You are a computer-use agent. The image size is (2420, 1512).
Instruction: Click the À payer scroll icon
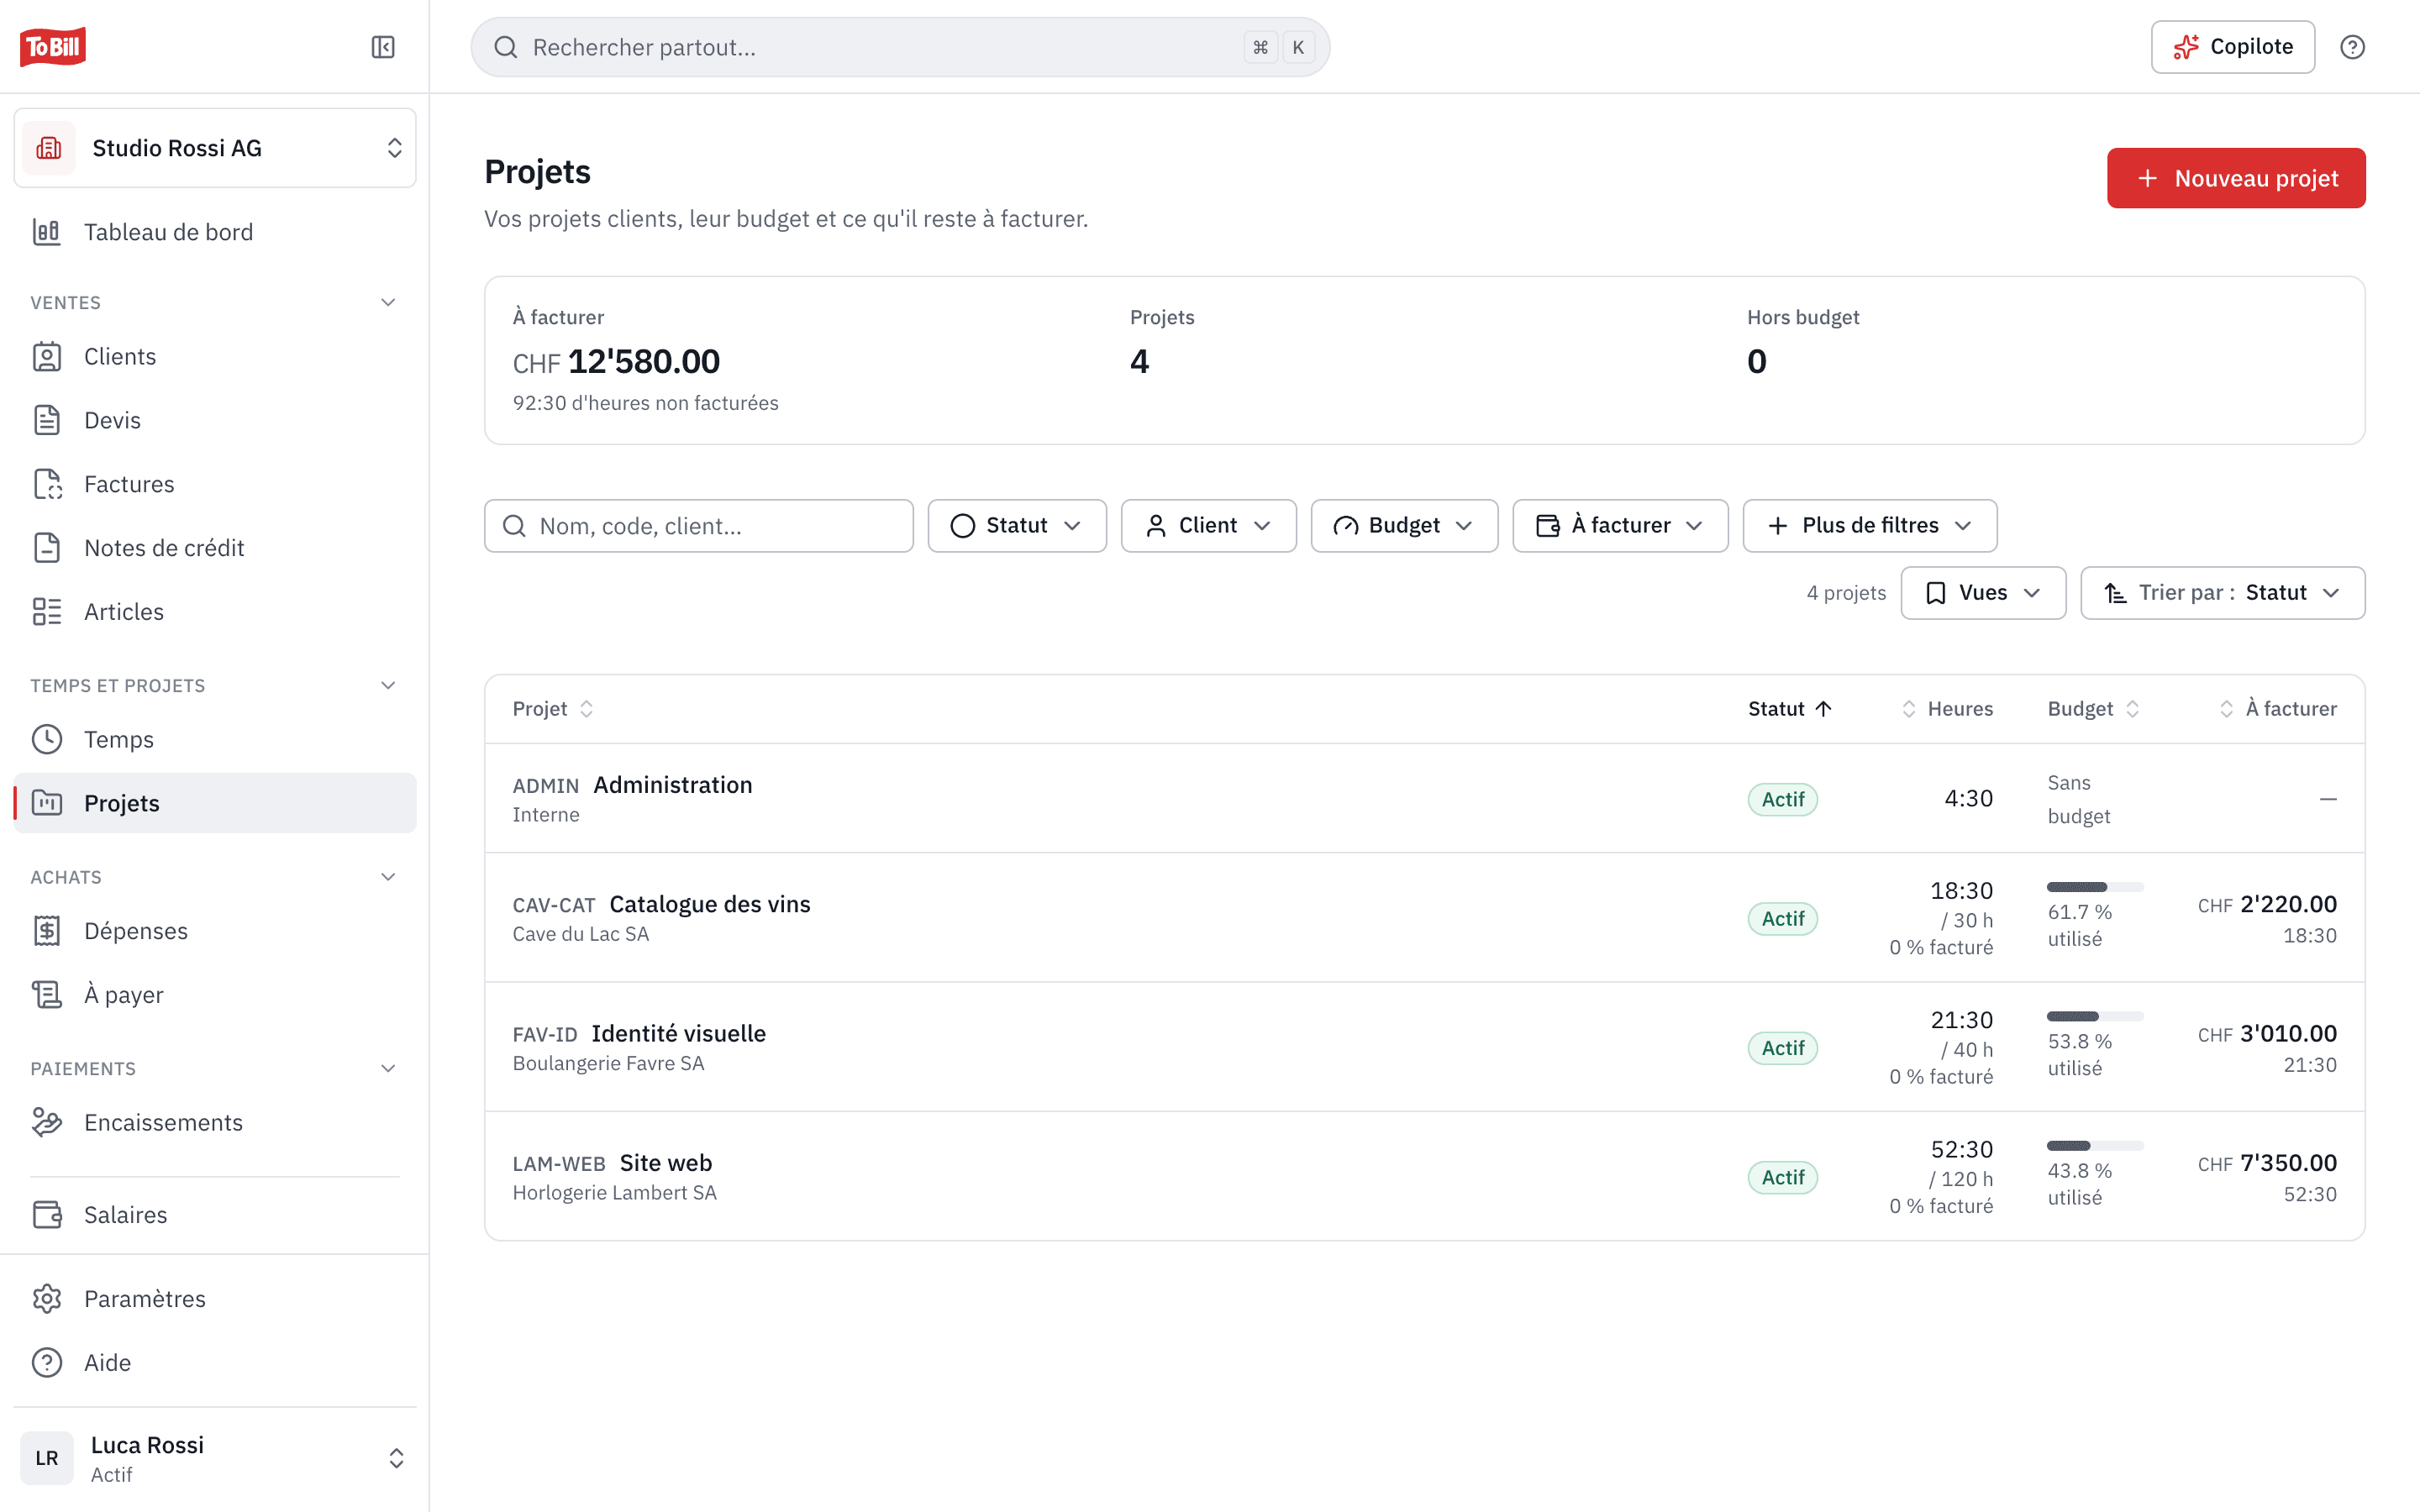47,995
